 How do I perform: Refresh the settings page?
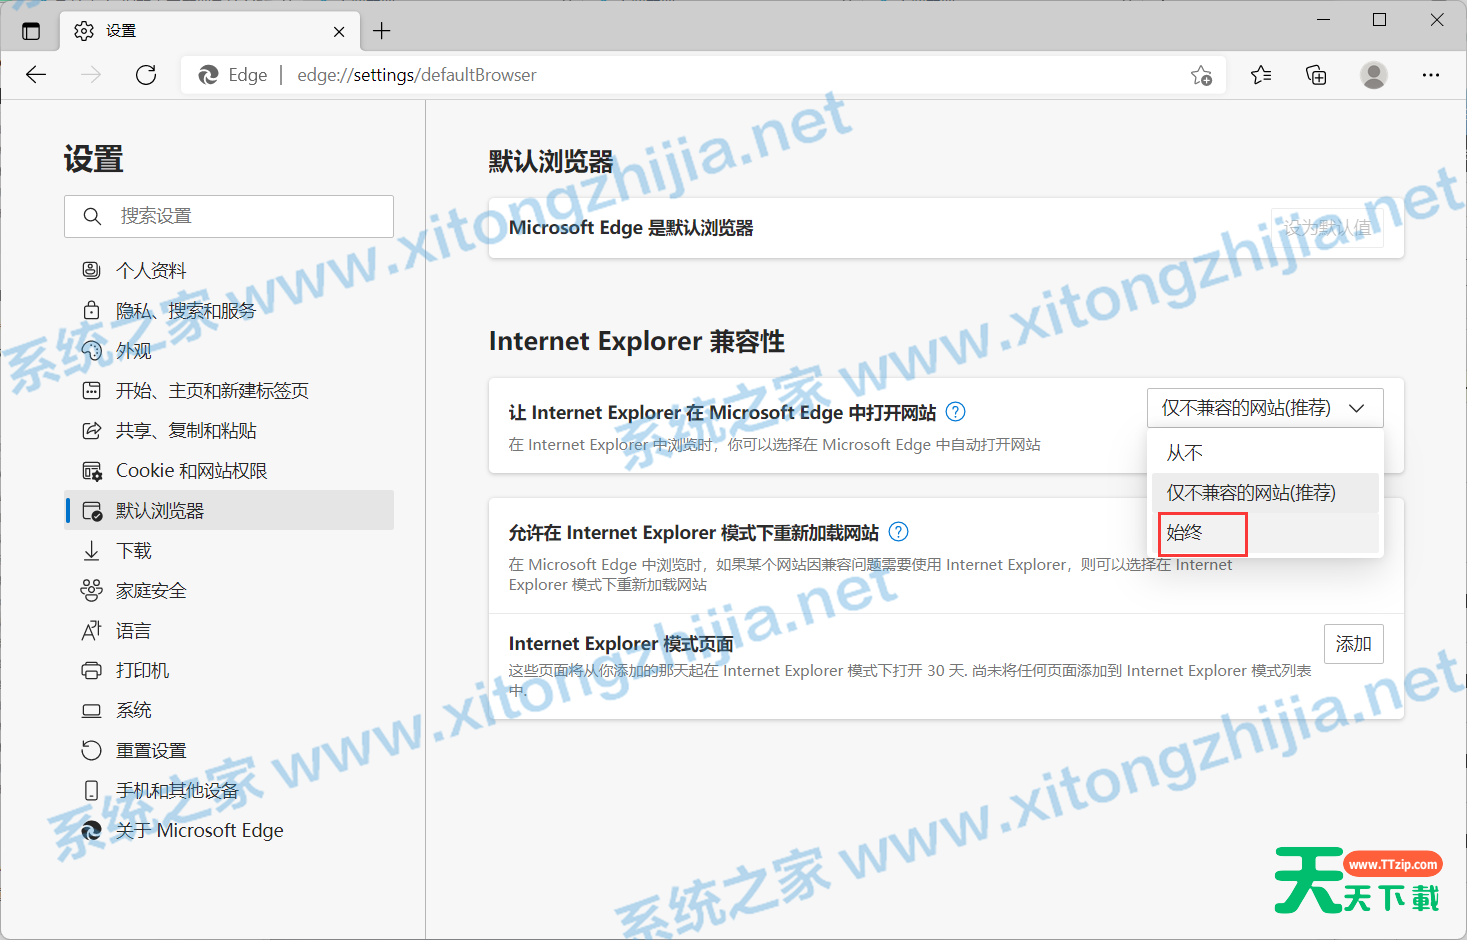click(146, 75)
